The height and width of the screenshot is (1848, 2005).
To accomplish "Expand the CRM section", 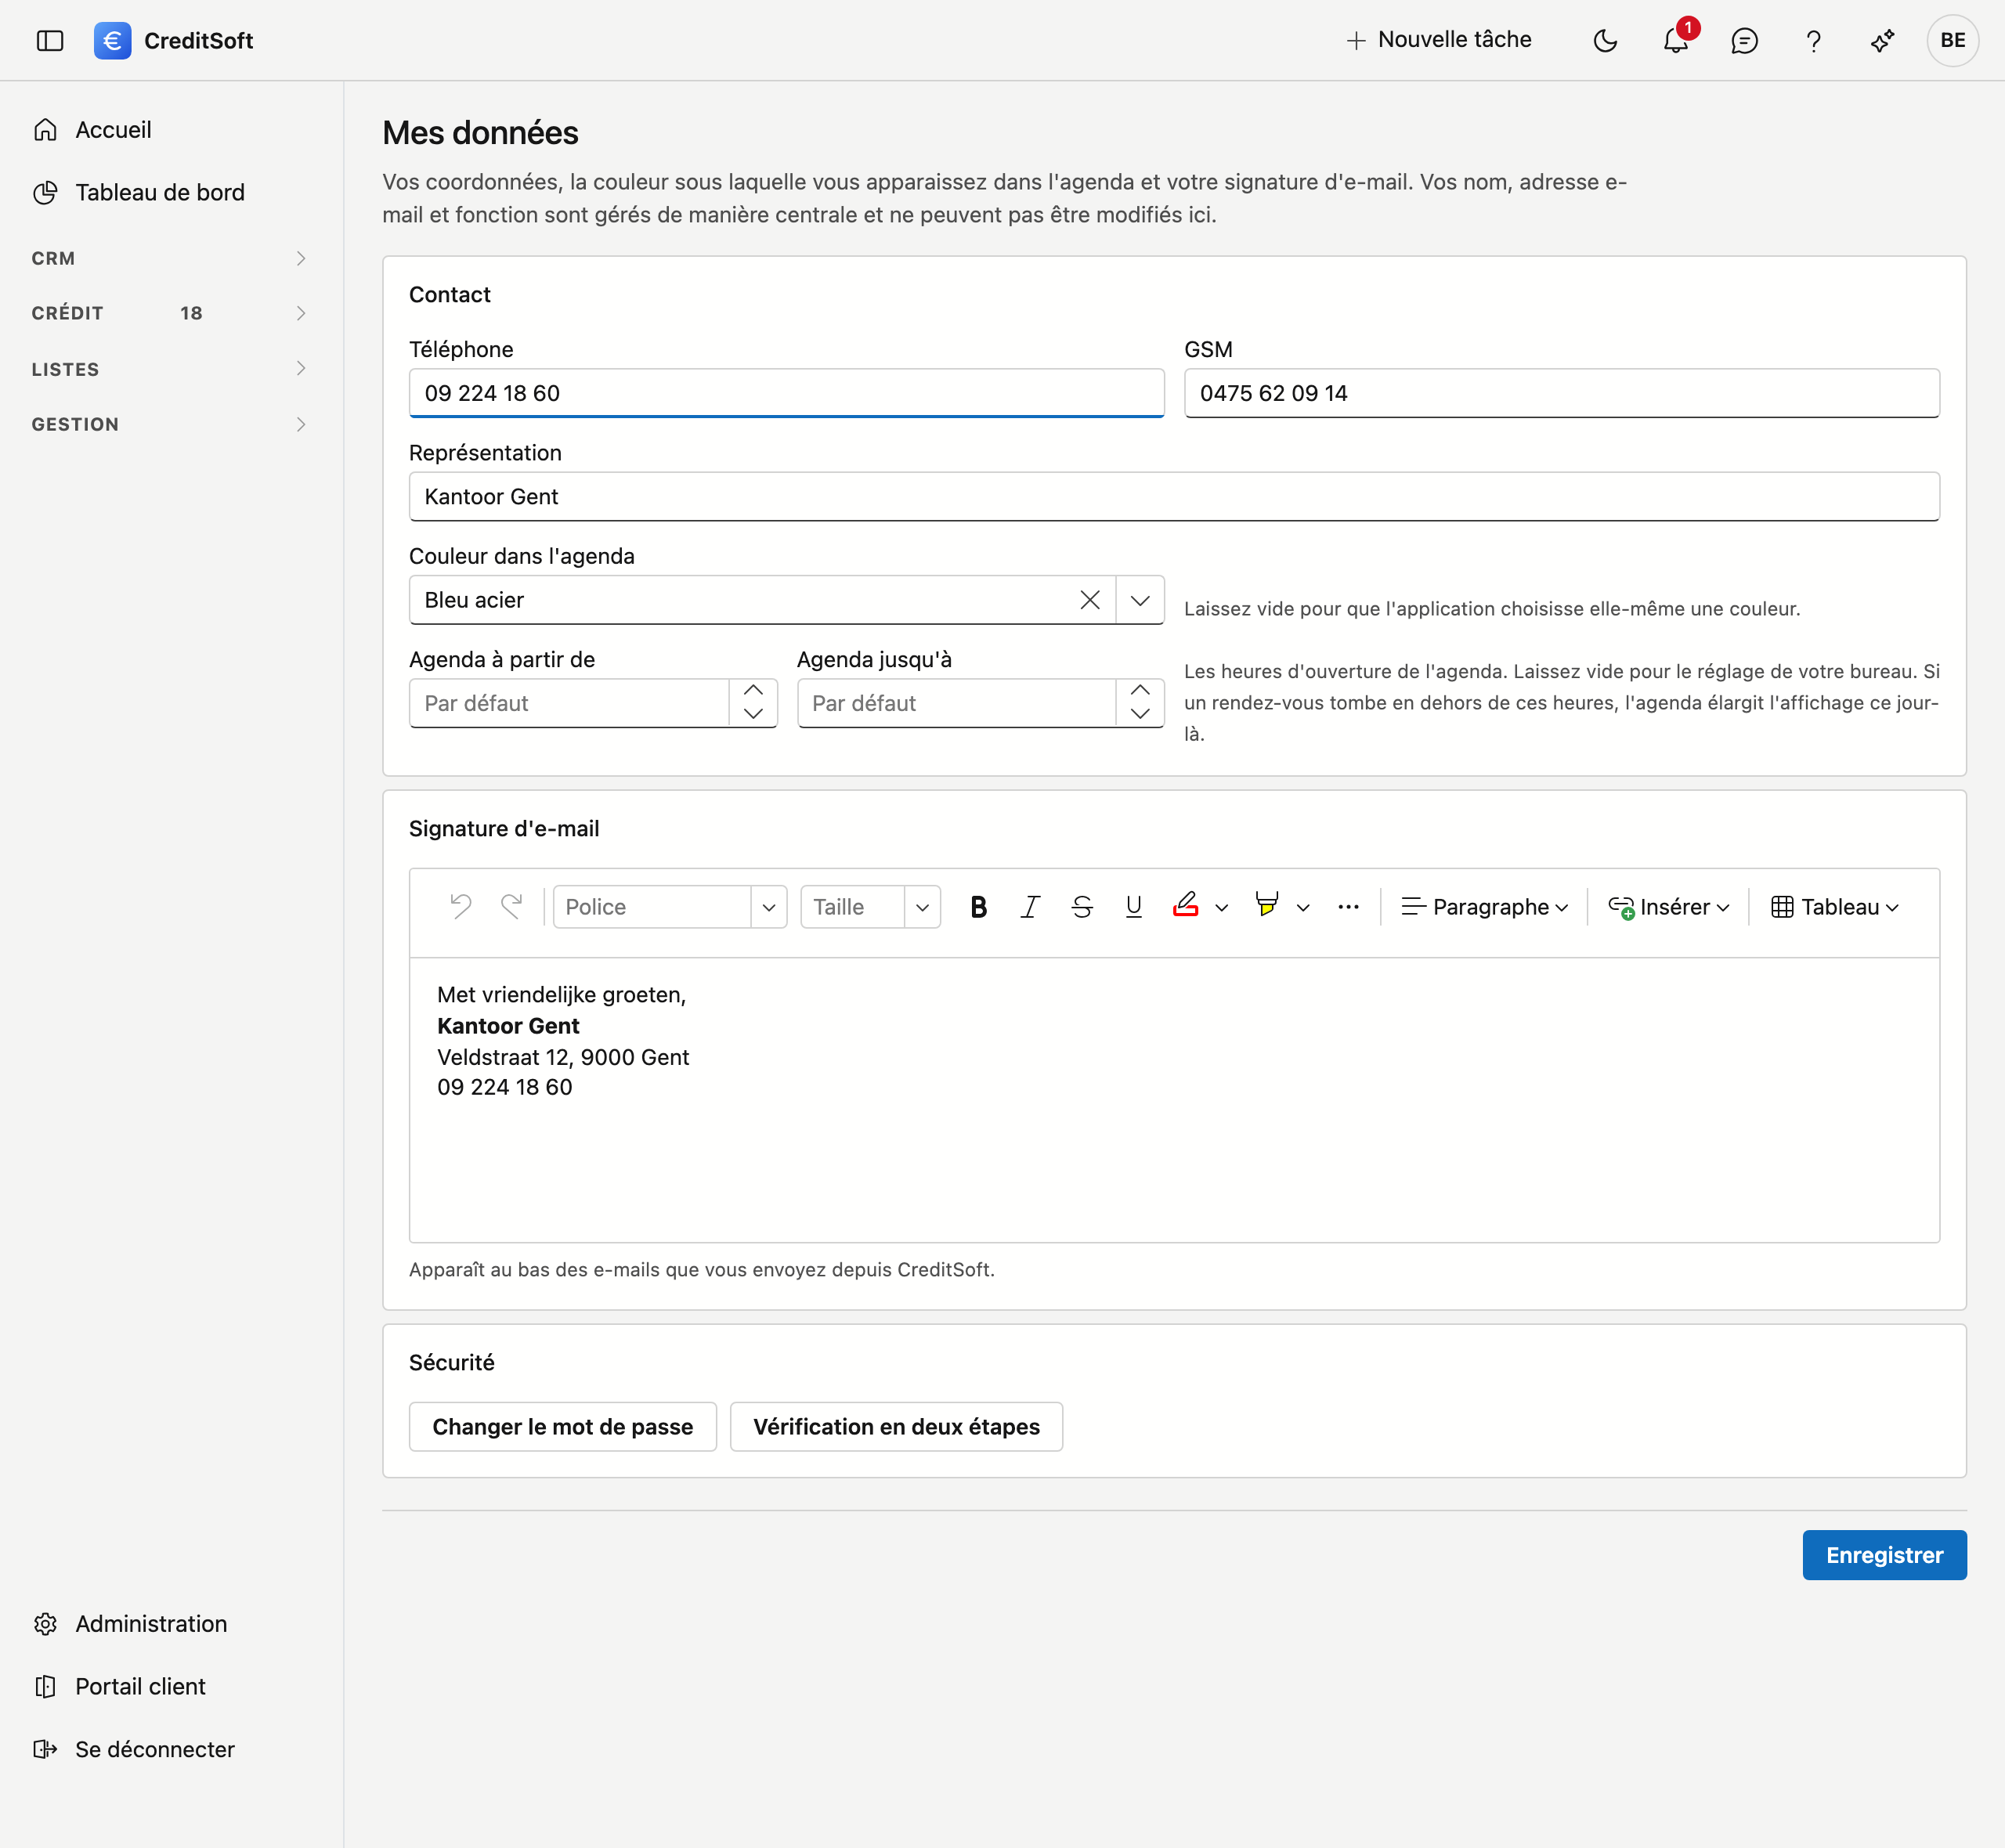I will [171, 259].
